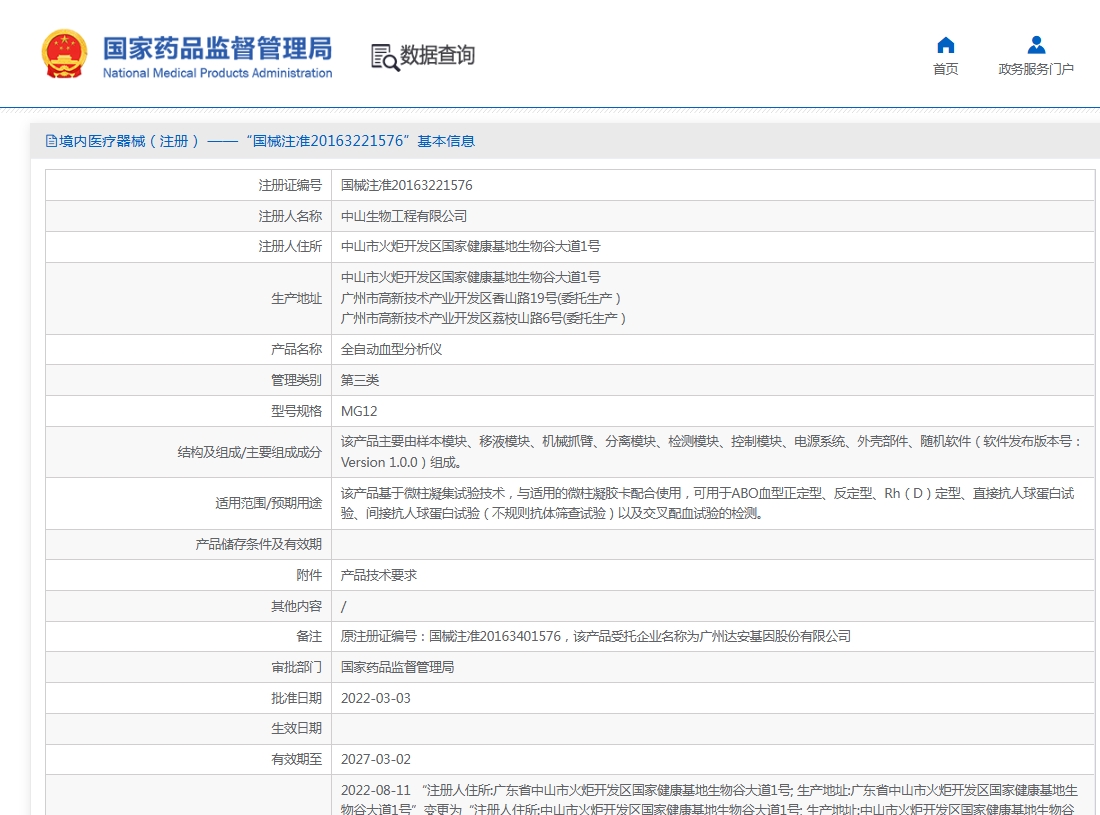The width and height of the screenshot is (1100, 815).
Task: Click the 适用范围/预期用途 label
Action: pos(269,503)
